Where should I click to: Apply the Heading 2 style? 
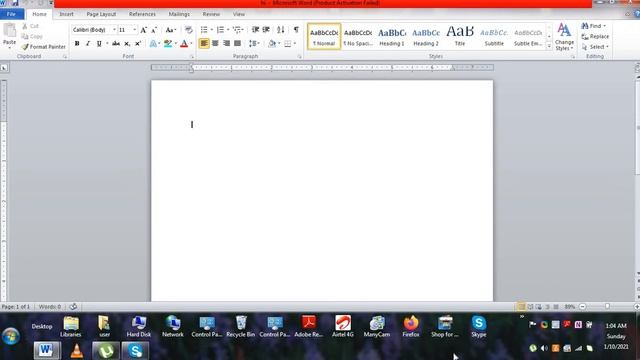pos(426,37)
